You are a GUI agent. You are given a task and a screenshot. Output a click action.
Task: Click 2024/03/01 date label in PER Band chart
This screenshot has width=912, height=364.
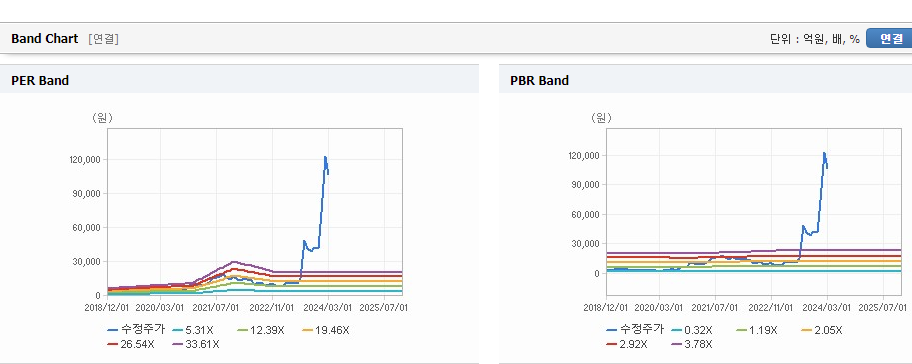click(x=329, y=307)
